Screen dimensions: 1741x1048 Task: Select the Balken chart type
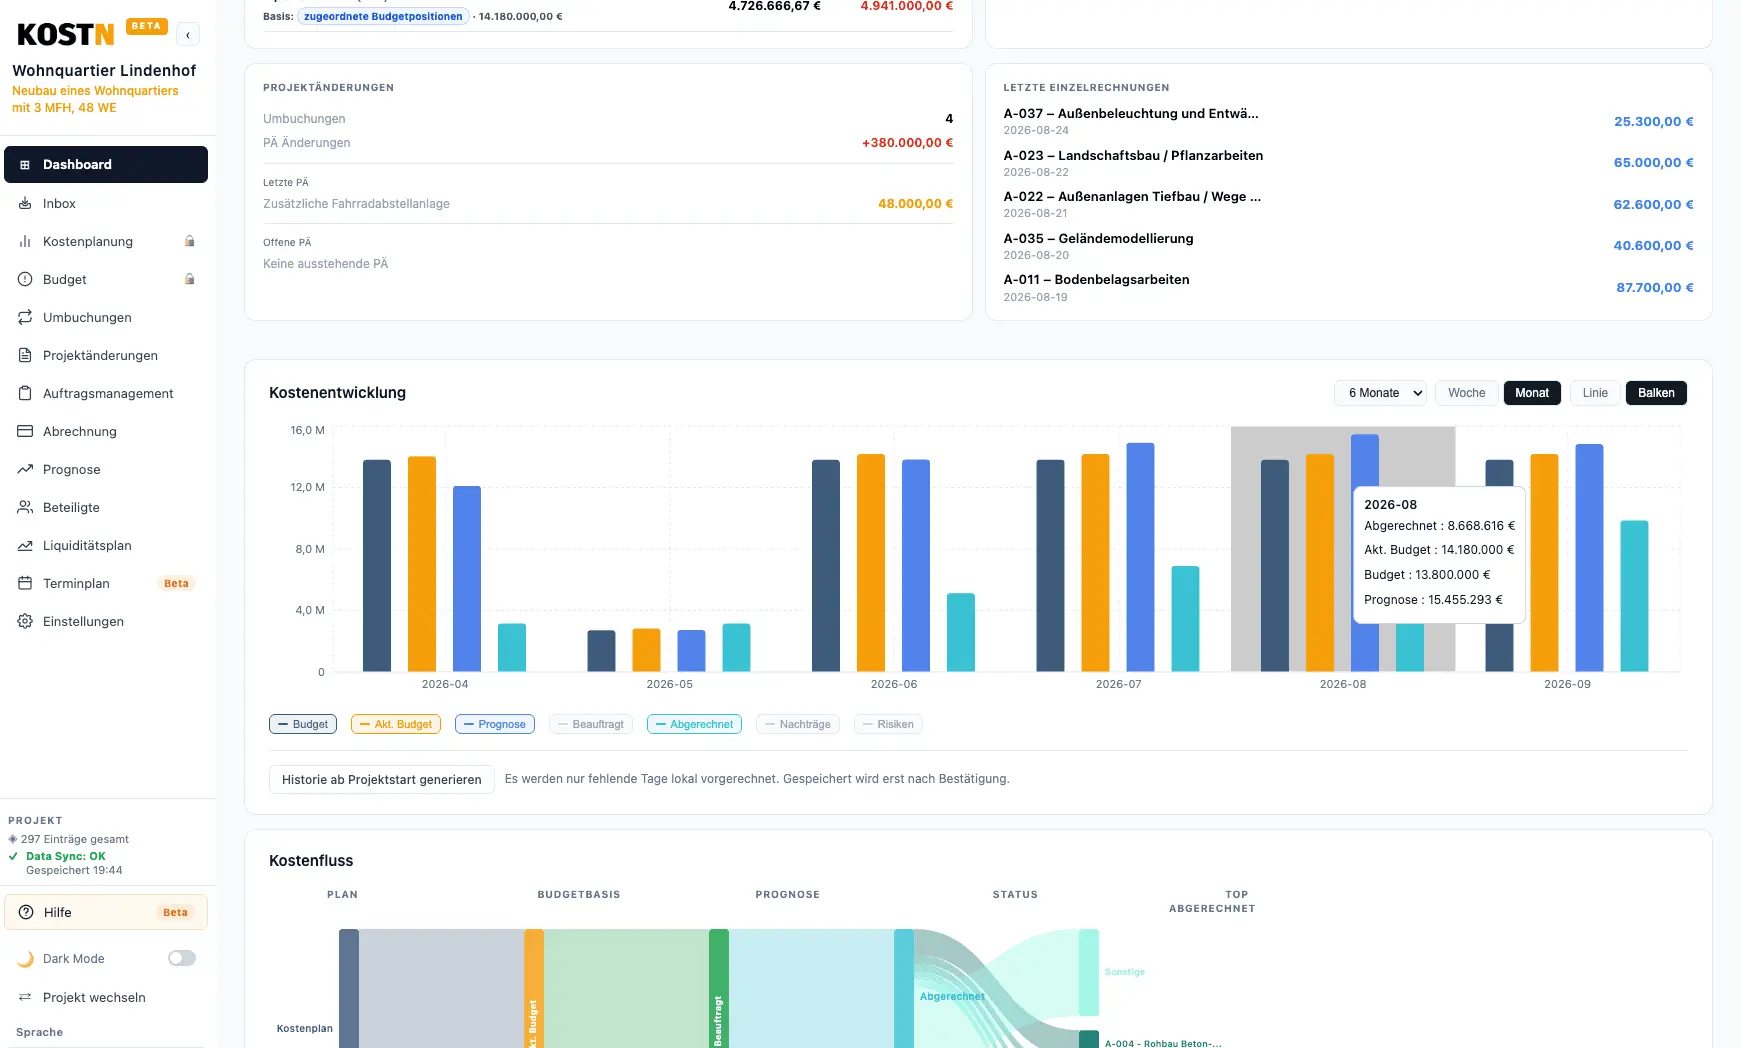pyautogui.click(x=1656, y=393)
